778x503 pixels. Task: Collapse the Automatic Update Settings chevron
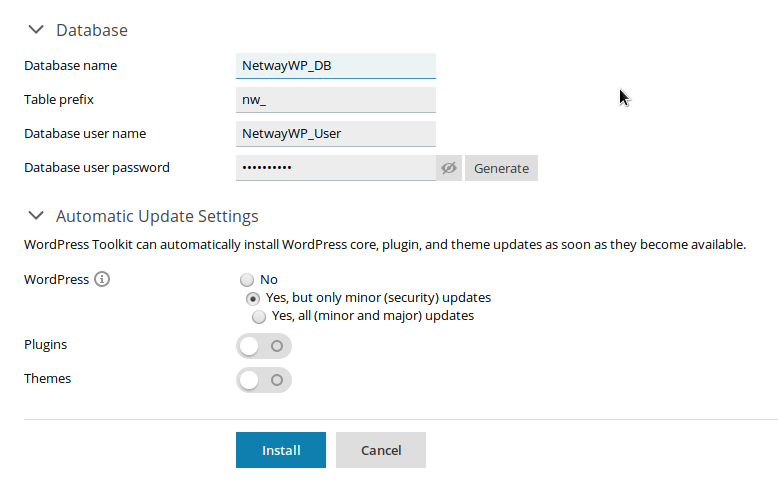pyautogui.click(x=36, y=216)
